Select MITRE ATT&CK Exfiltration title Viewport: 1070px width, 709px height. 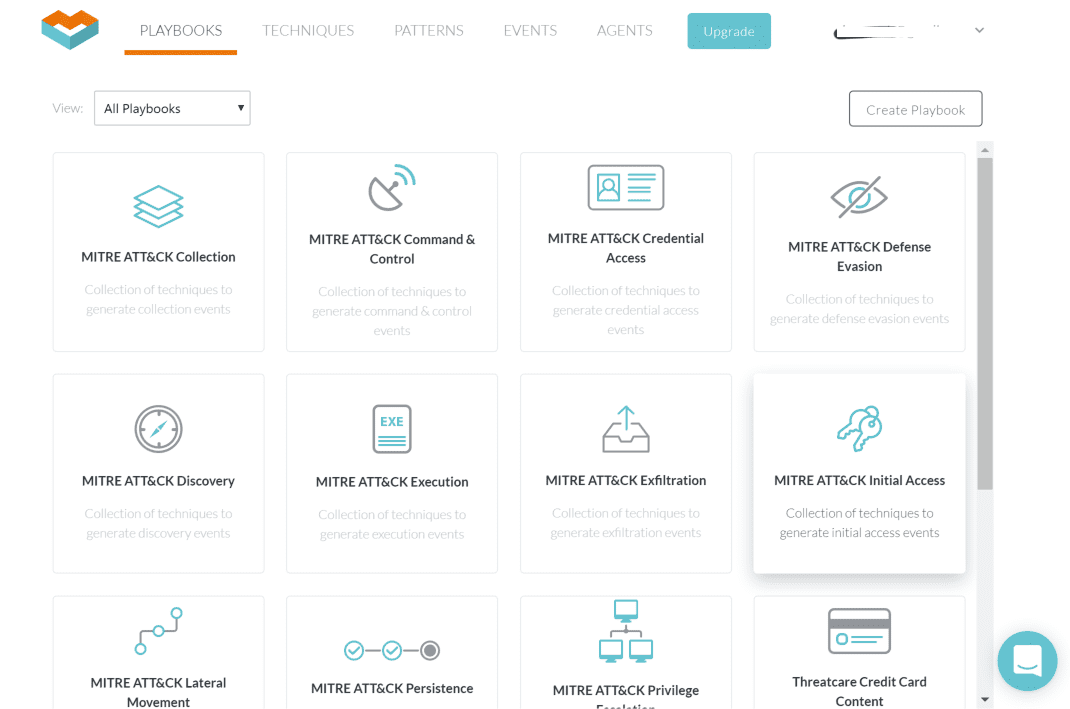(x=626, y=480)
